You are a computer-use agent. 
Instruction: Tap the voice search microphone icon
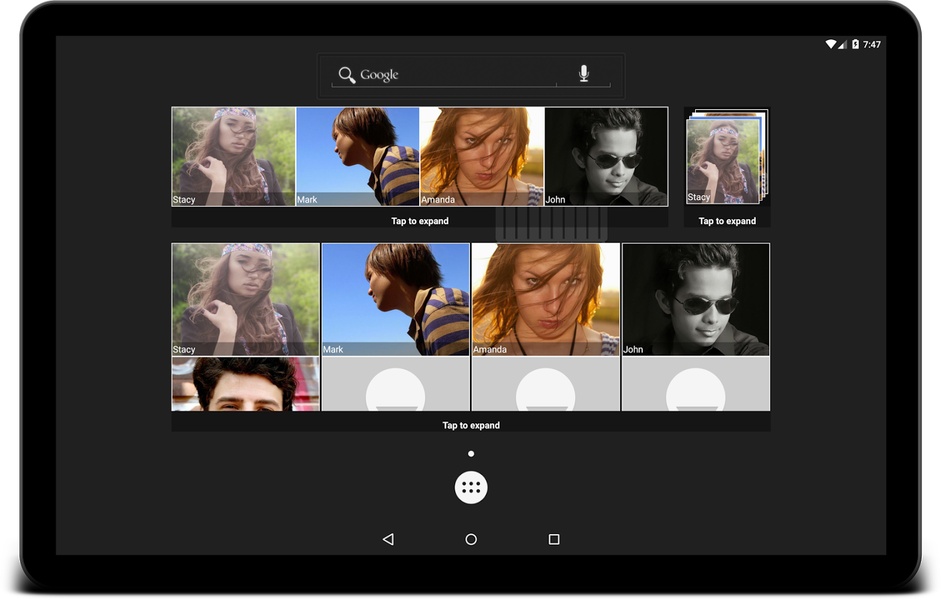[583, 73]
